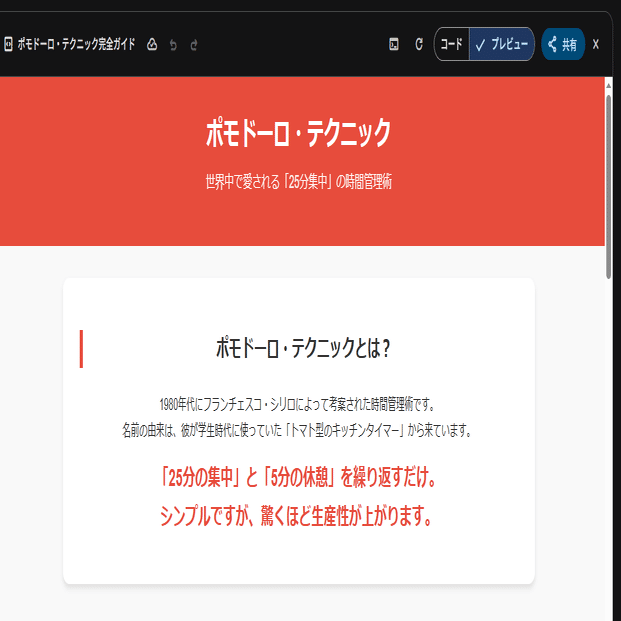Click the scrollbar up arrow
The height and width of the screenshot is (621, 621).
click(x=608, y=86)
